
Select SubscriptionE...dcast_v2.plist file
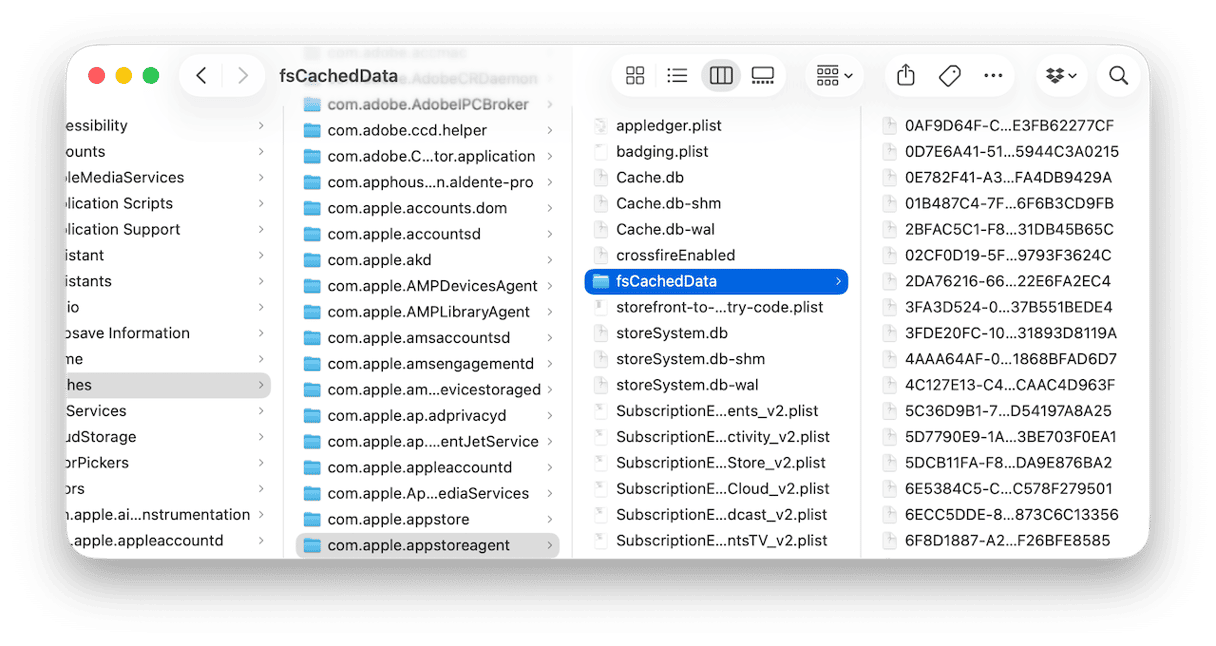(716, 516)
